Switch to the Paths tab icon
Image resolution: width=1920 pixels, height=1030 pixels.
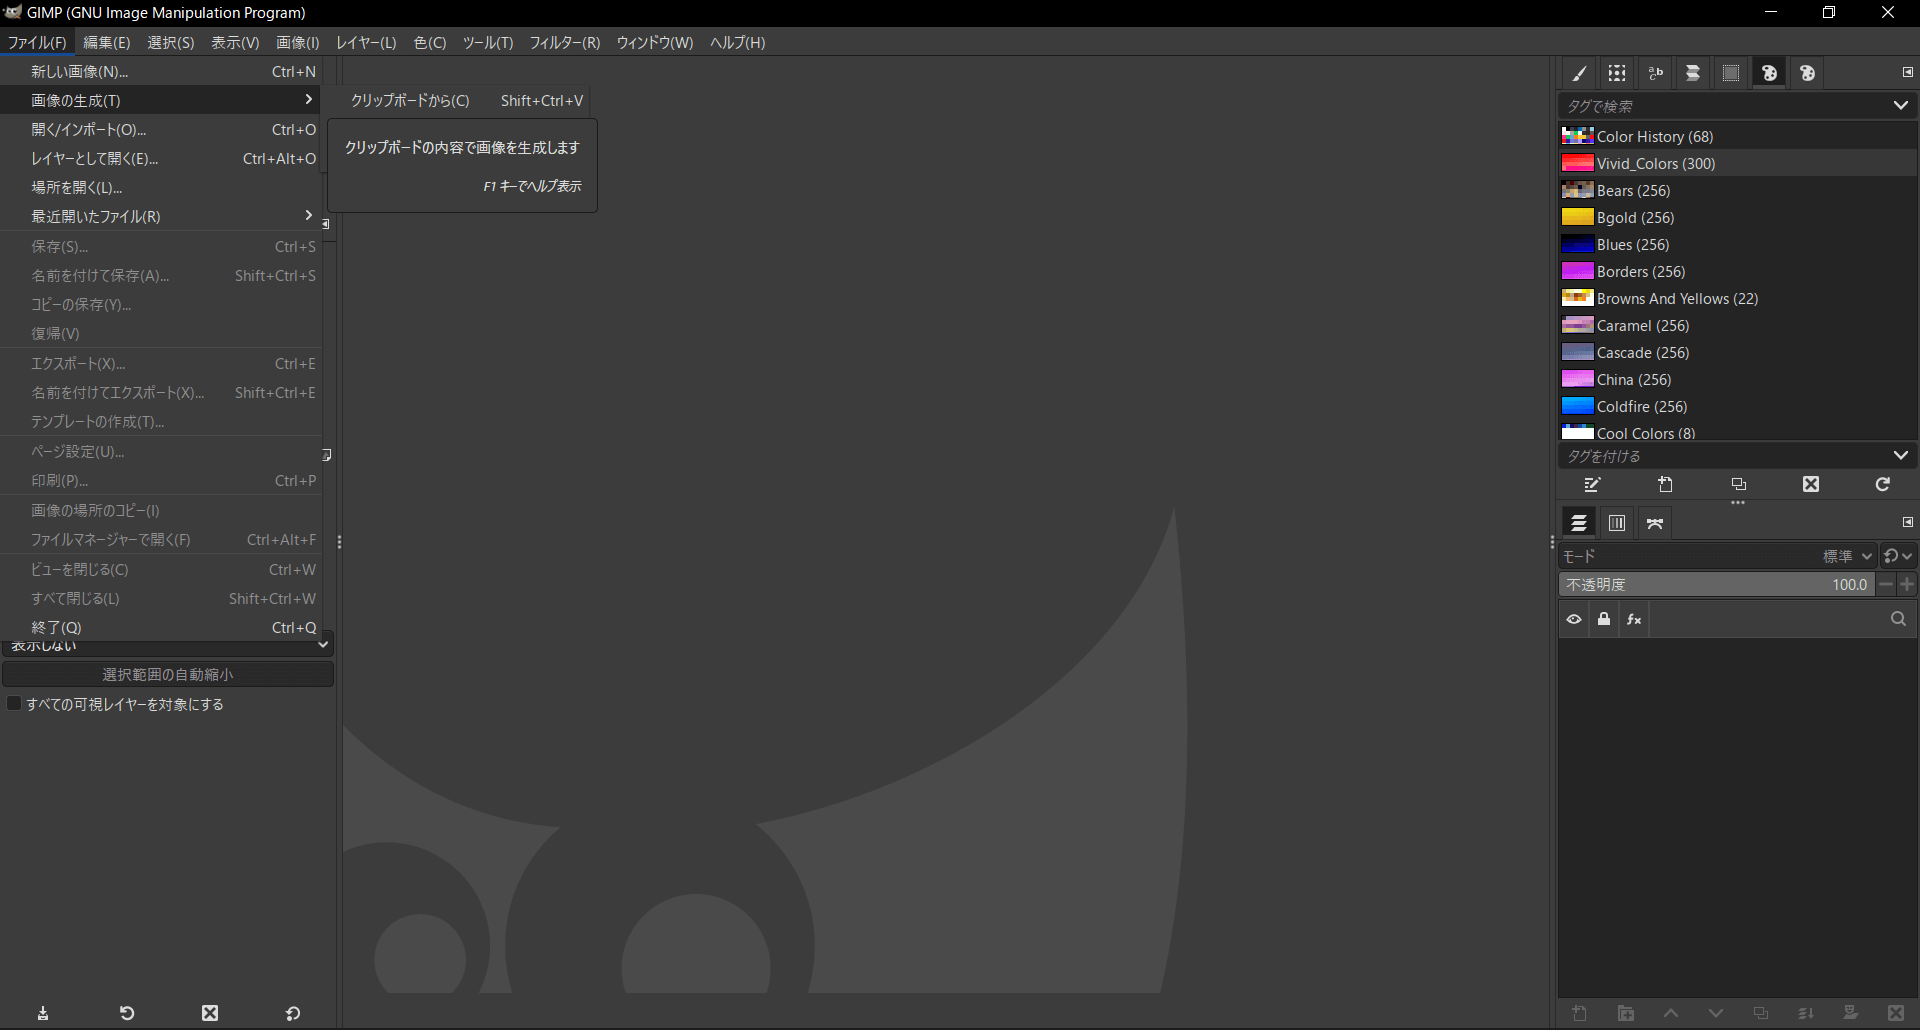point(1655,523)
